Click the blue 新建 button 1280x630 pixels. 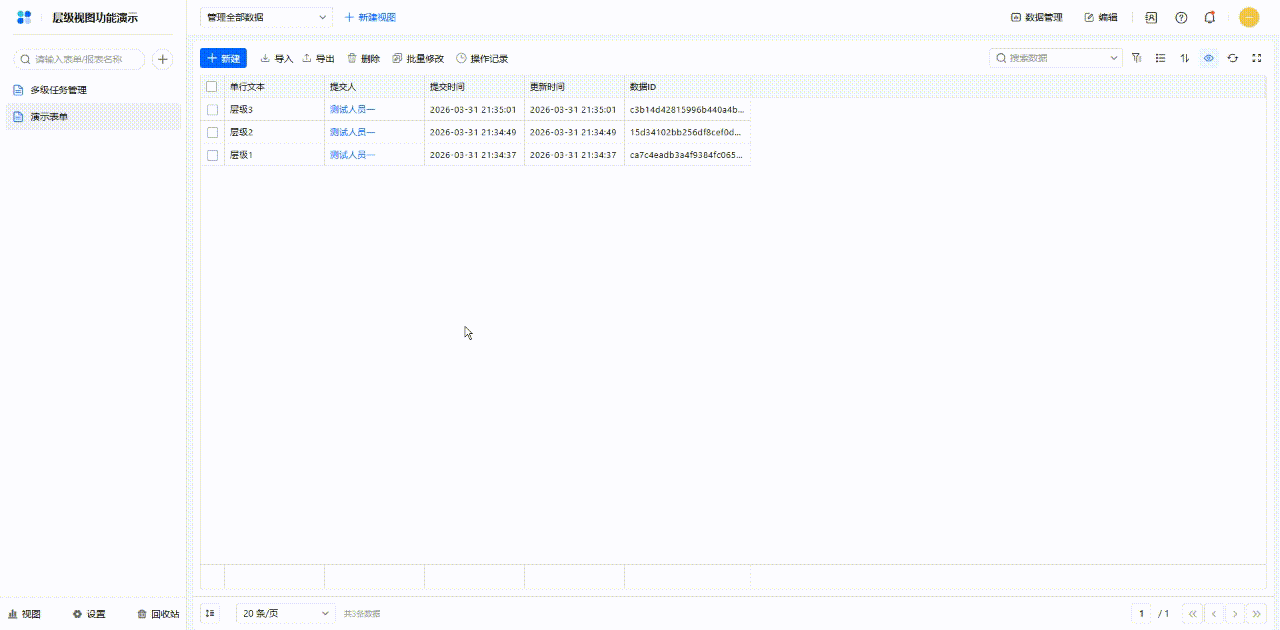223,58
